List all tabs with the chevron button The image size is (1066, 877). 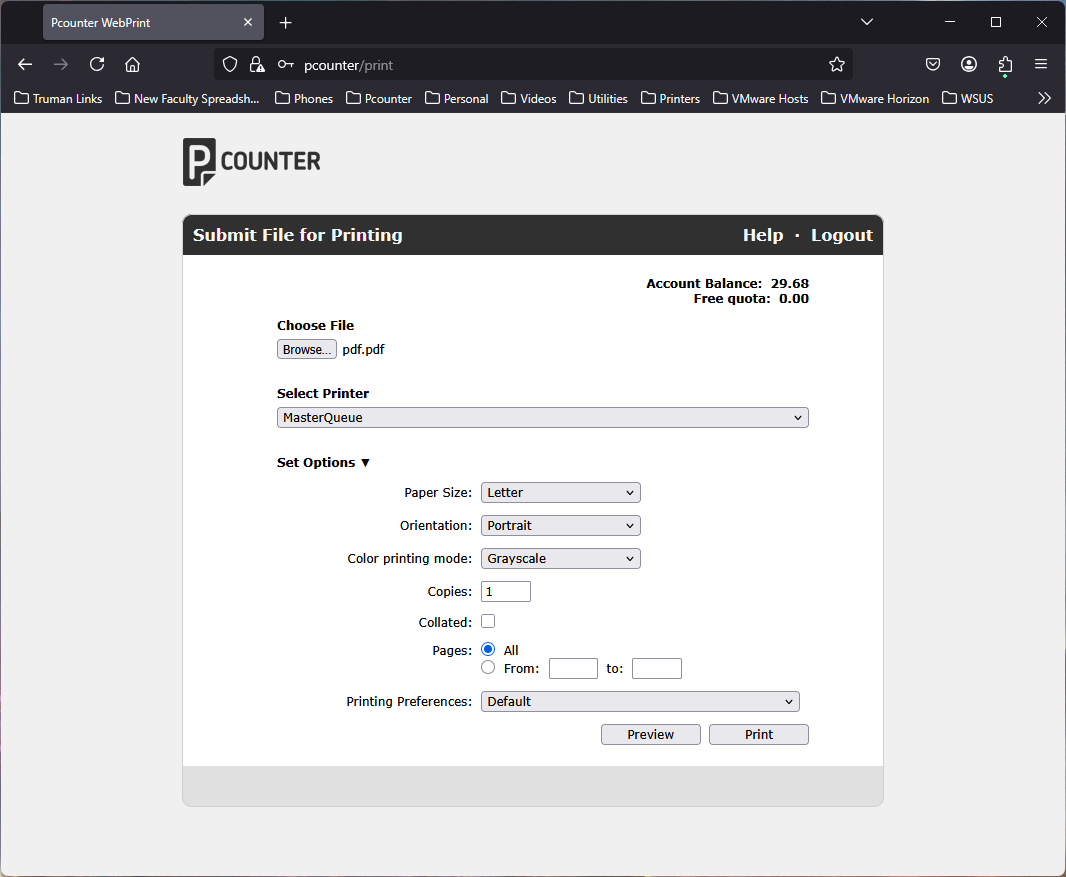point(867,22)
